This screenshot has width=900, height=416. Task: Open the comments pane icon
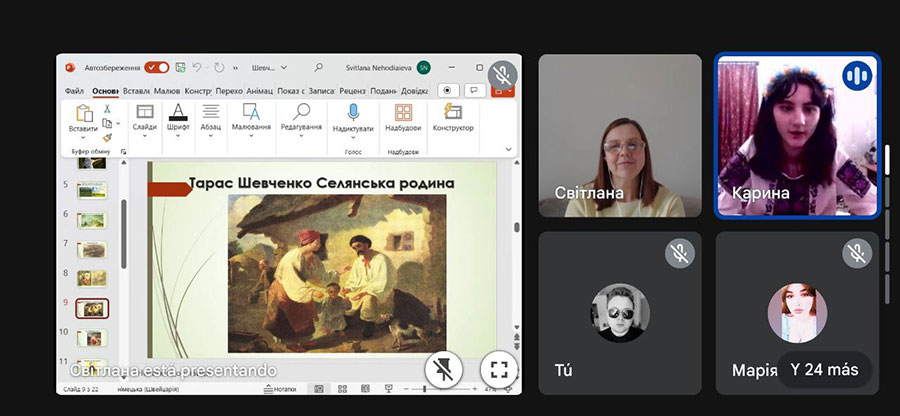coord(475,91)
